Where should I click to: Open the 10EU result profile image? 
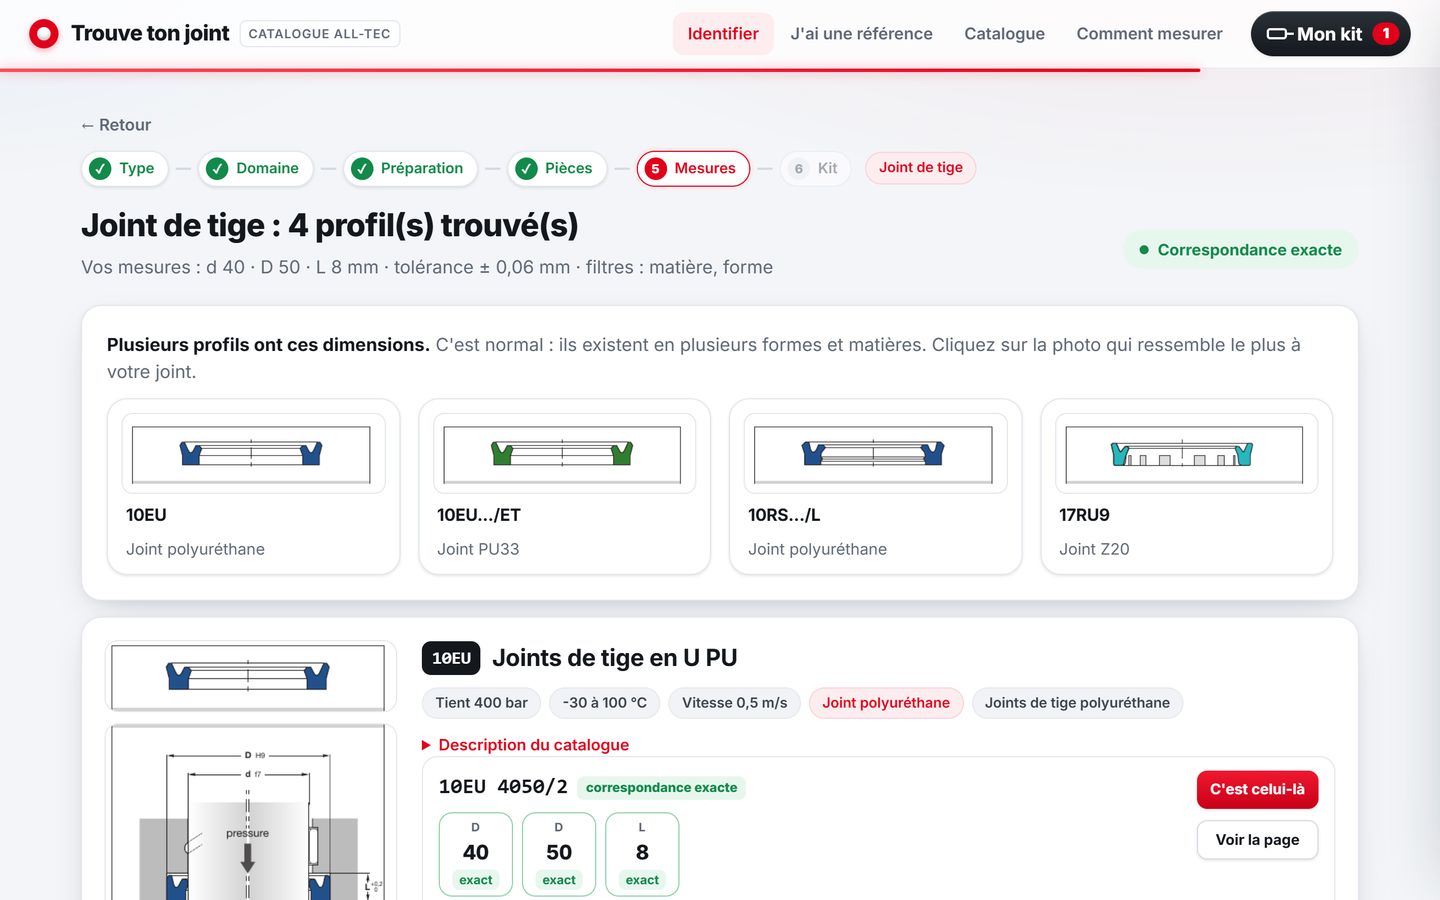(x=251, y=677)
